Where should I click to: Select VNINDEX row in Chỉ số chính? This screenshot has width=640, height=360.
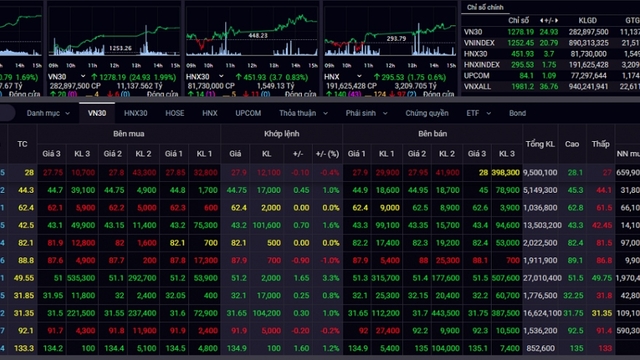click(x=551, y=43)
